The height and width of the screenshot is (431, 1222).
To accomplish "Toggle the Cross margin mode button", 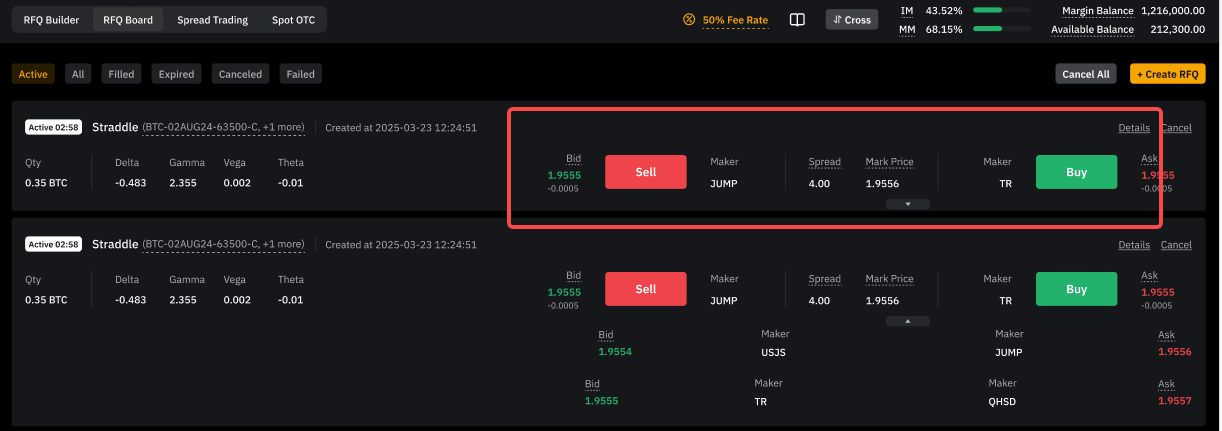I will click(851, 19).
